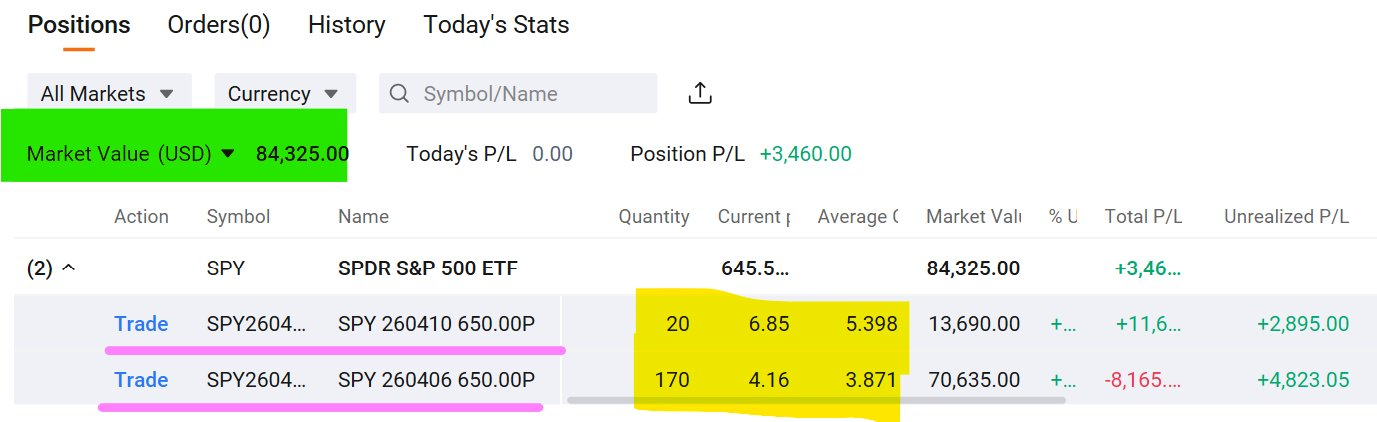This screenshot has height=422, width=1377.
Task: Click the Name column header
Action: [x=363, y=217]
